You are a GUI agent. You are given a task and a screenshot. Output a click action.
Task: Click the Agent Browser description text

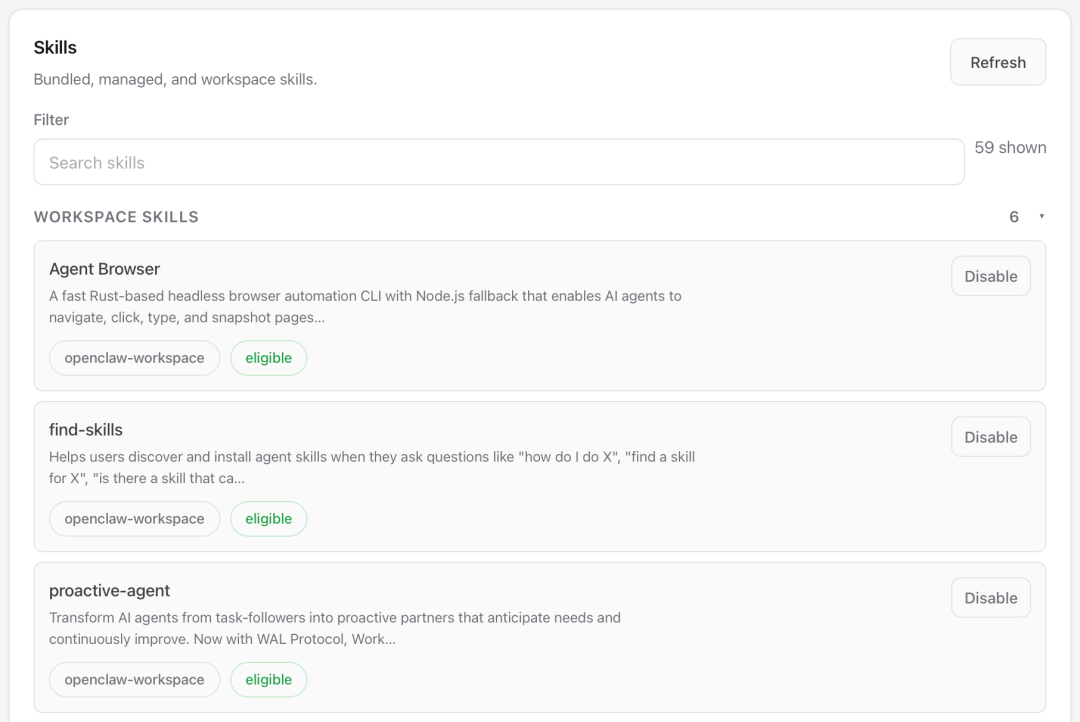365,306
